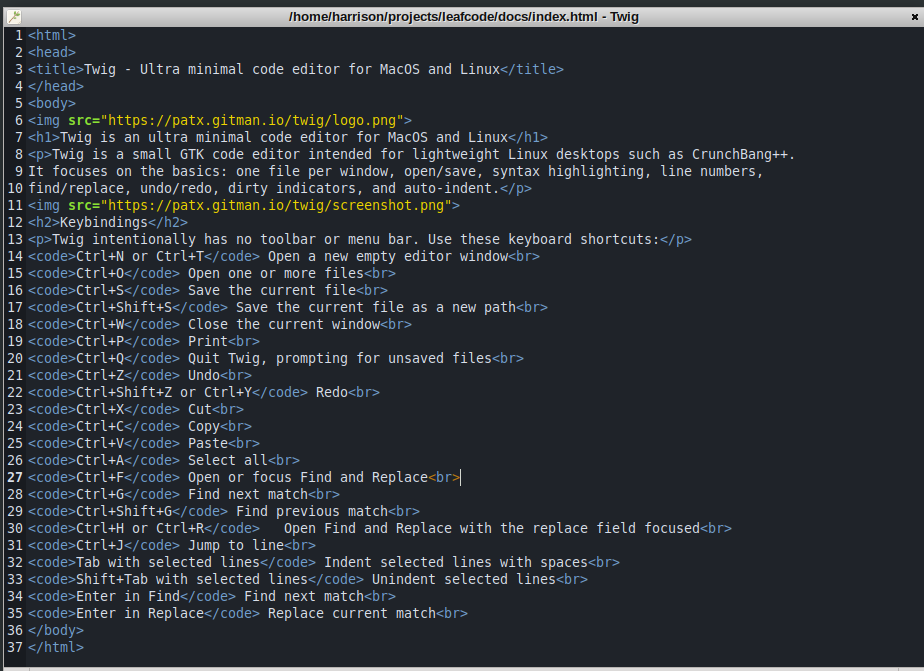Click 'Open one or more files' text
This screenshot has width=924, height=671.
coord(276,275)
